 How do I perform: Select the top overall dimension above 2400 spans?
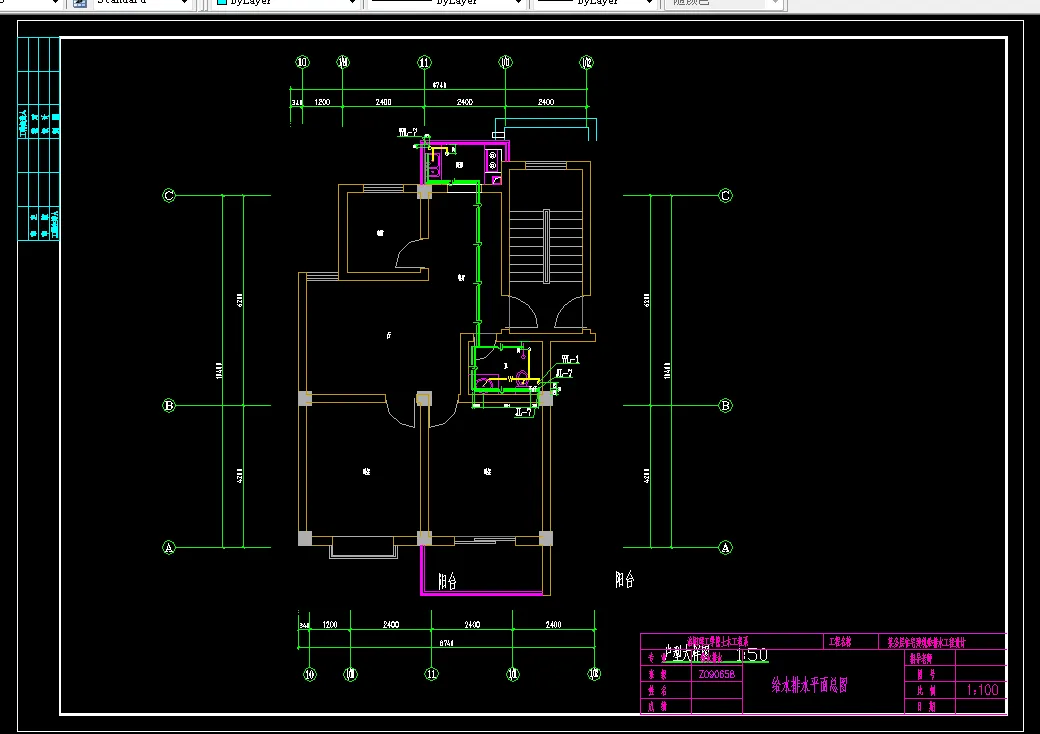point(440,85)
